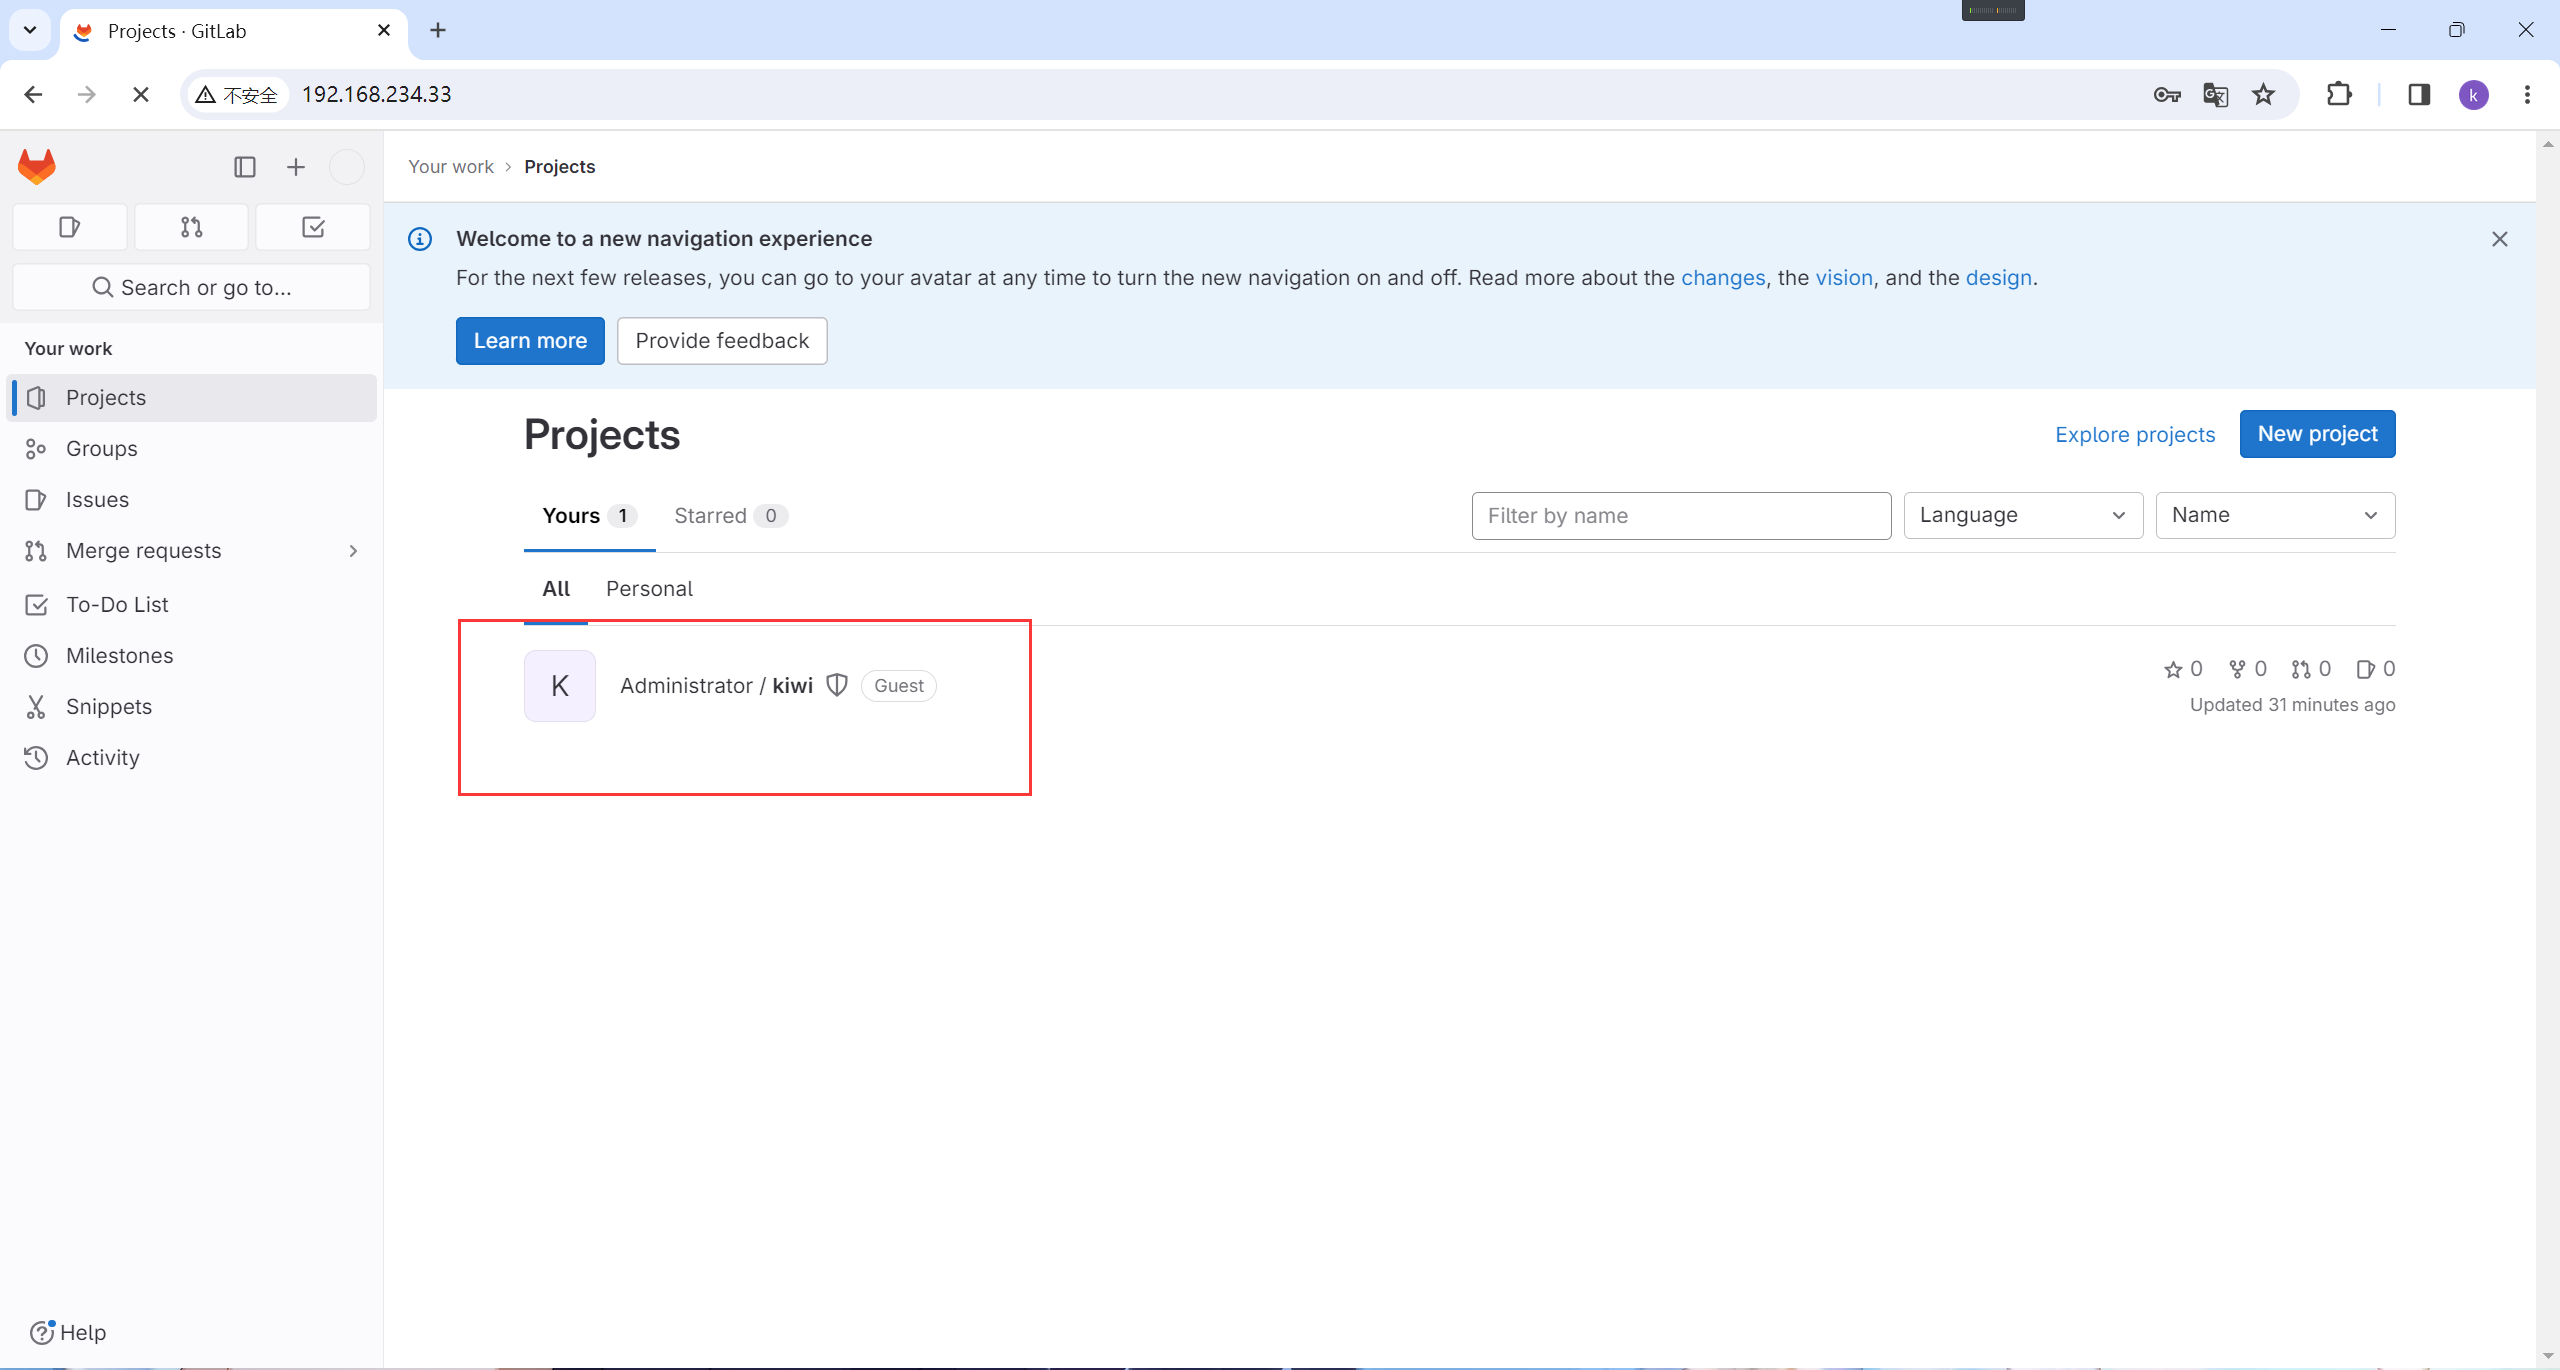Open the Name sort dropdown

point(2274,515)
